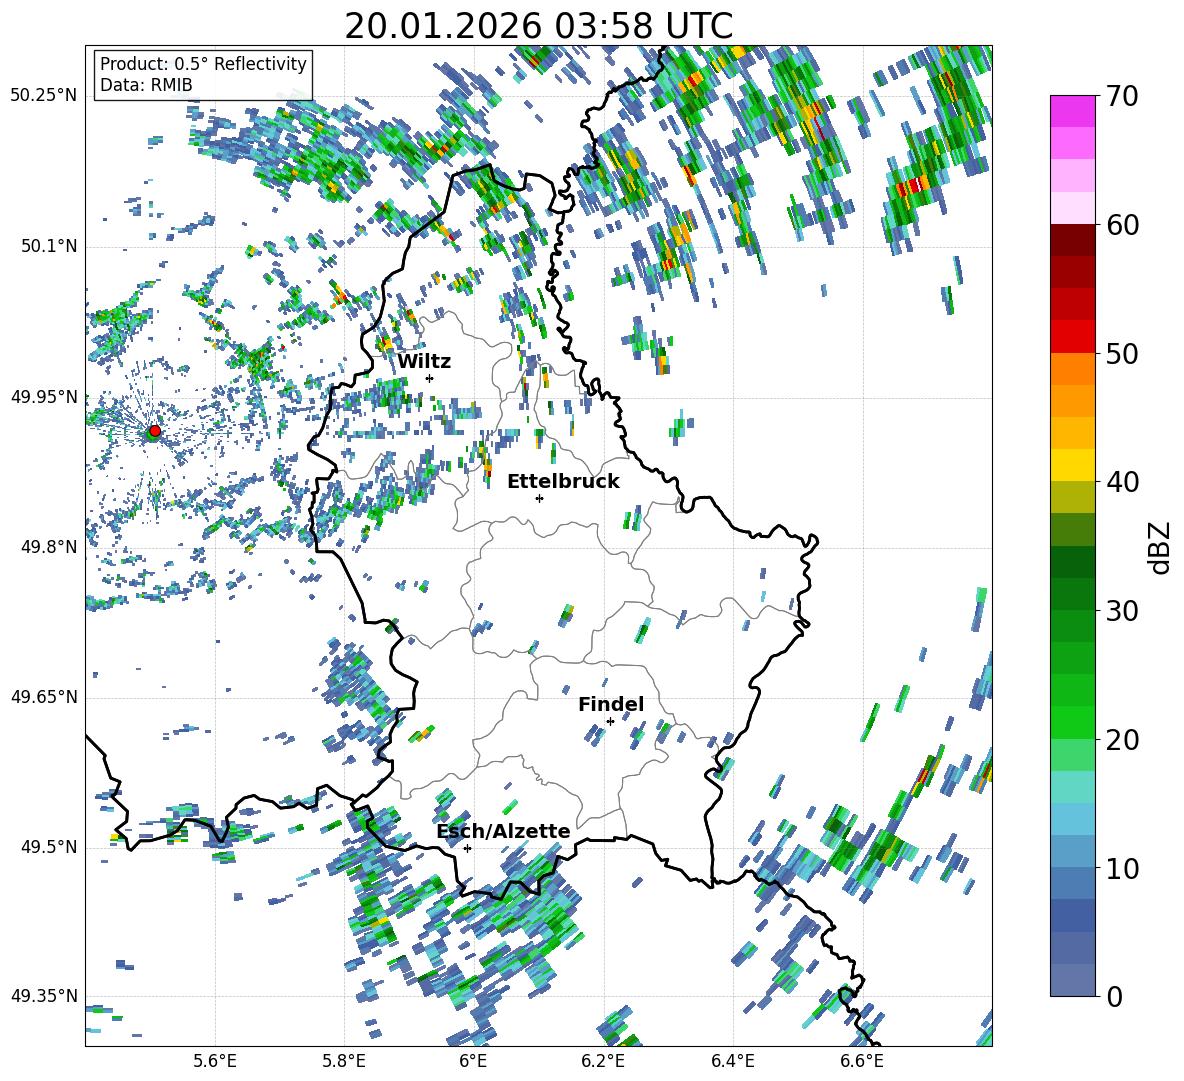The image size is (1184, 1081).
Task: Click the 0 tick on the colorbar
Action: [x=1114, y=996]
